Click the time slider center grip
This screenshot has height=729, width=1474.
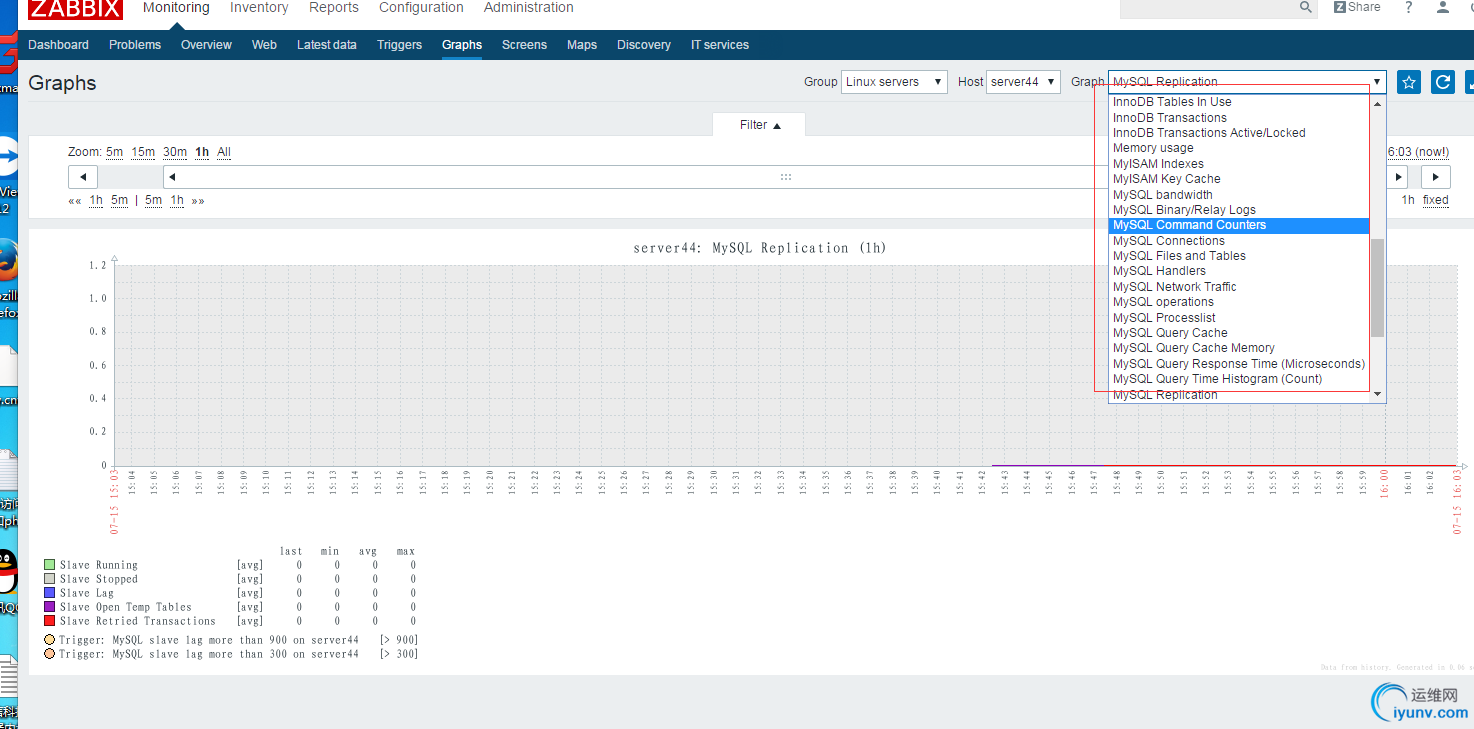[x=786, y=177]
